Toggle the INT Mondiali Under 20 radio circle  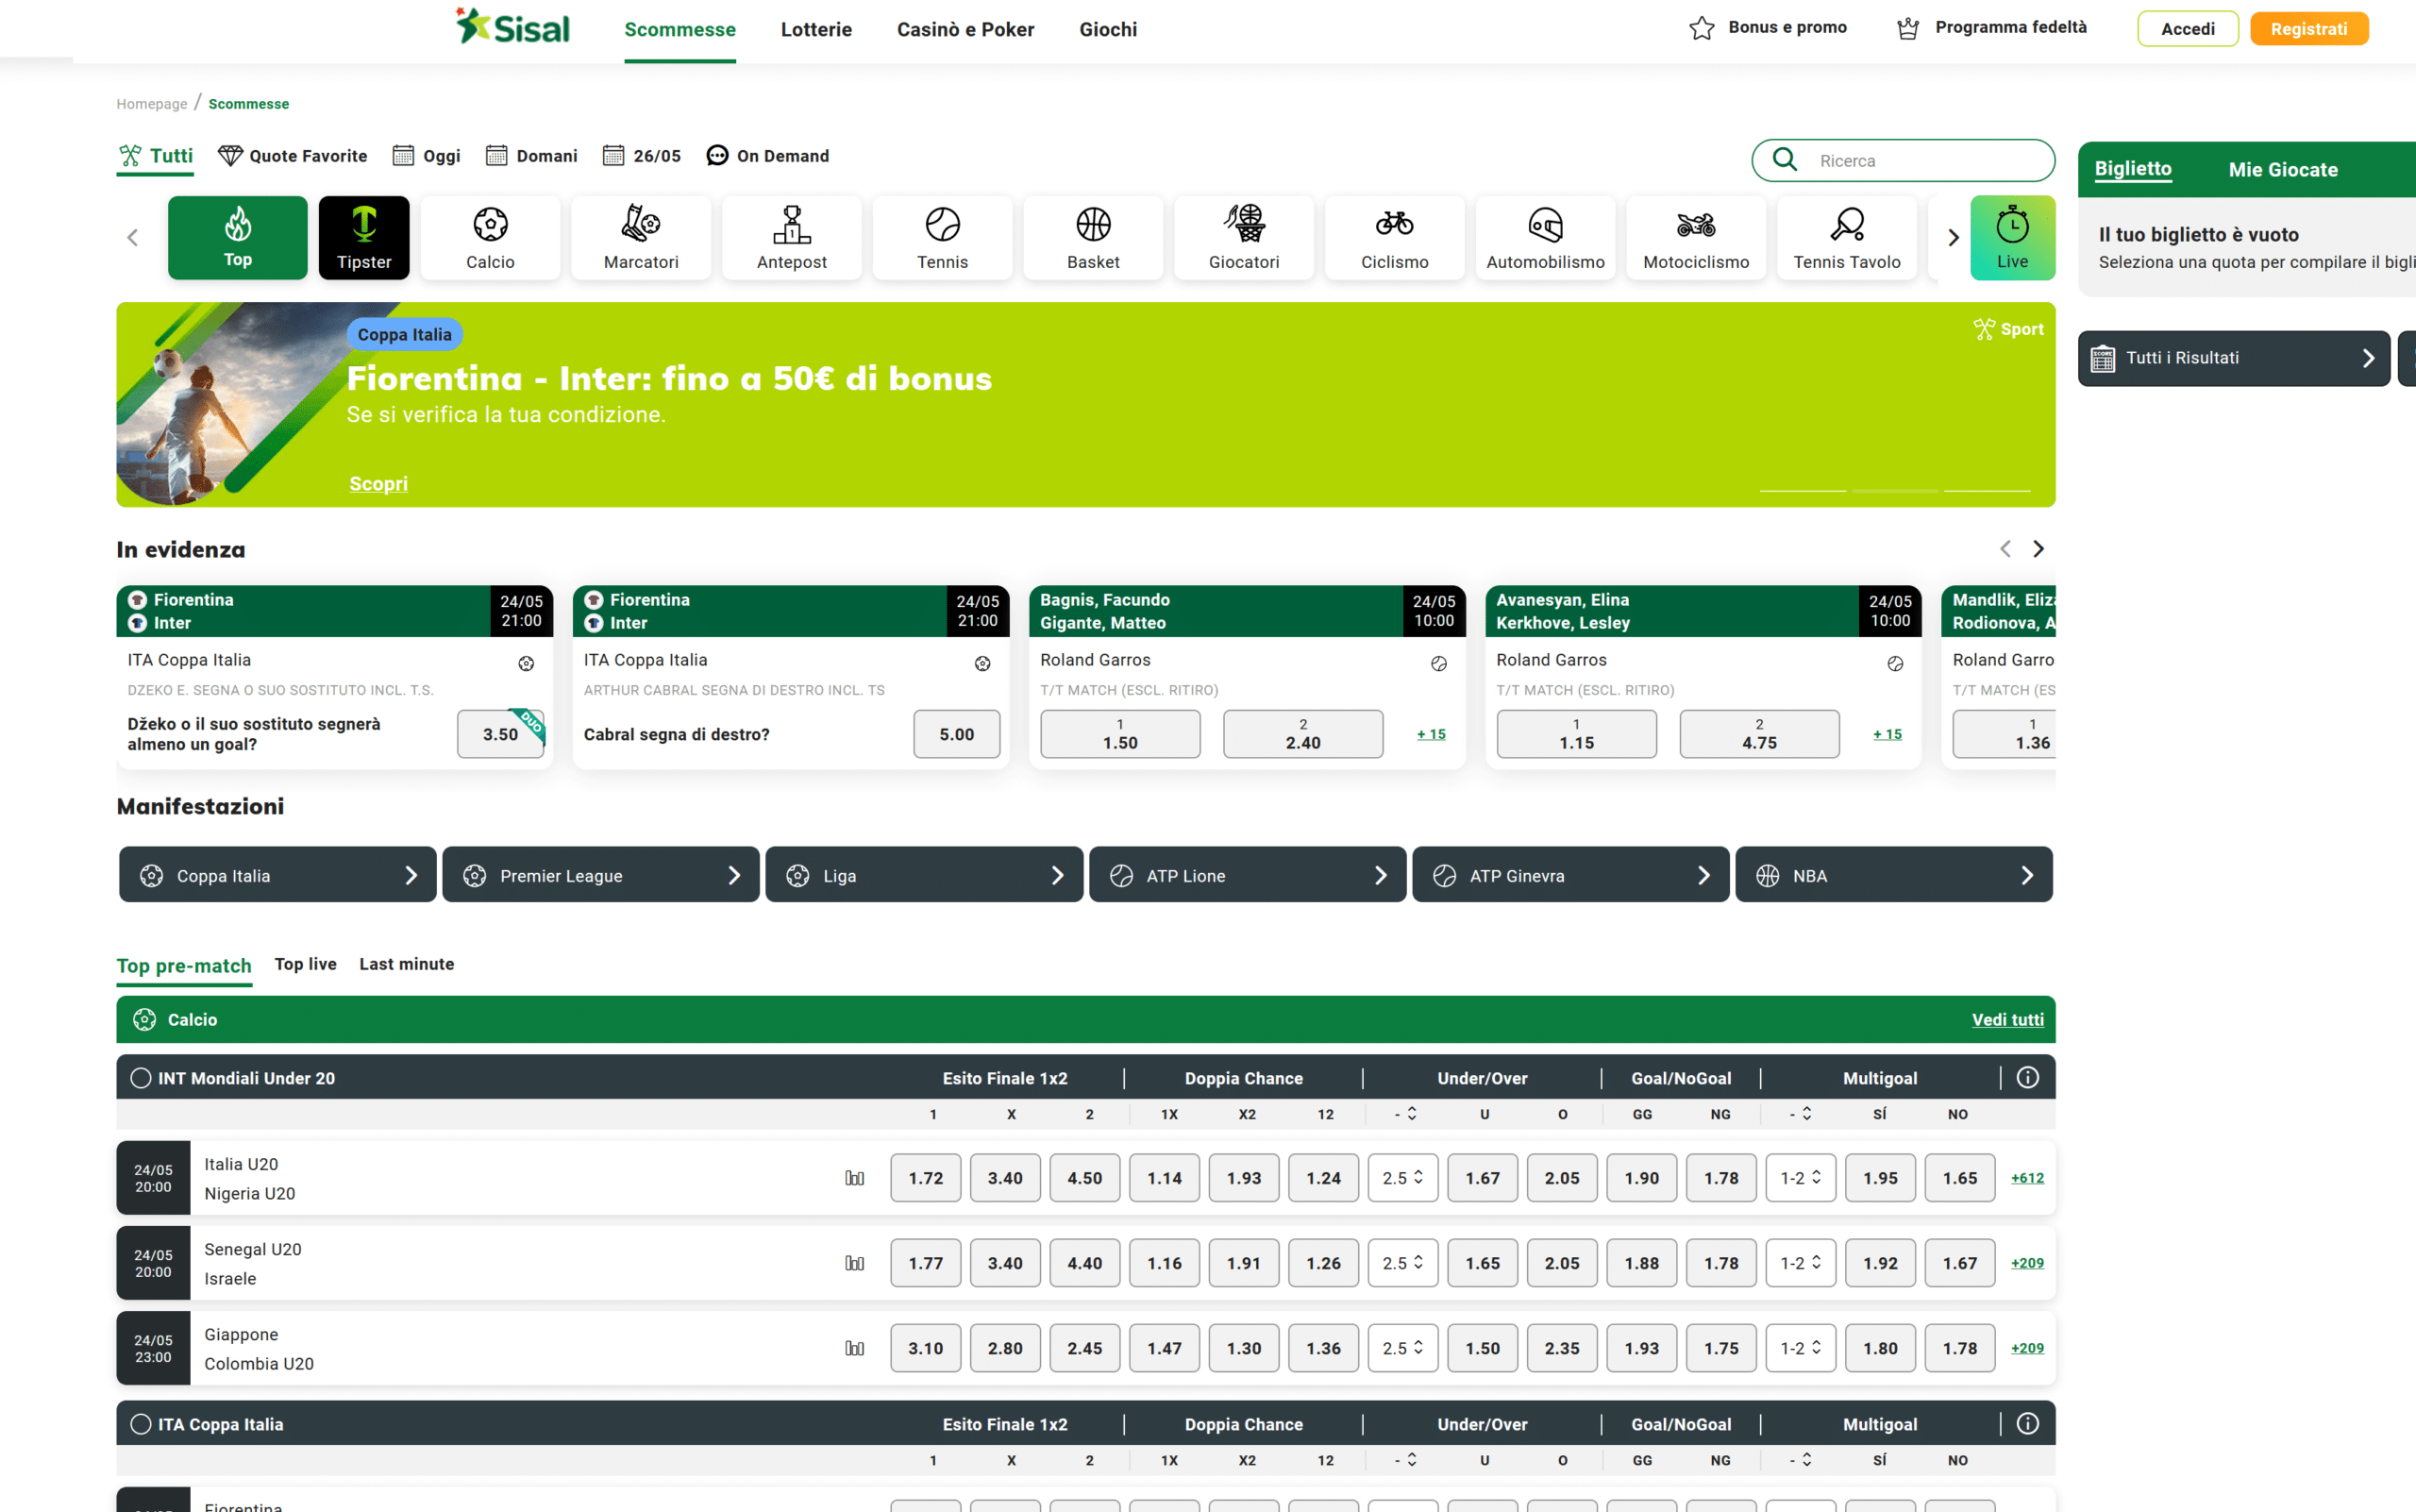141,1078
